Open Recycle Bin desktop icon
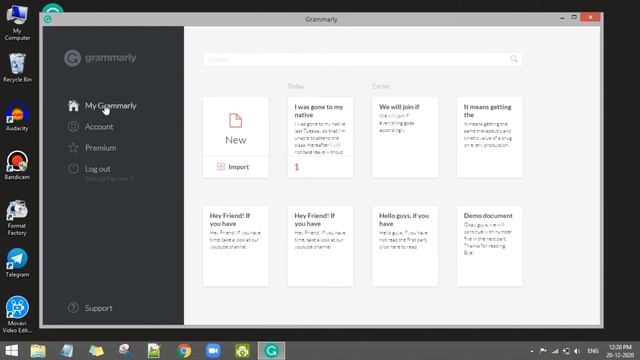This screenshot has width=640, height=360. click(17, 68)
